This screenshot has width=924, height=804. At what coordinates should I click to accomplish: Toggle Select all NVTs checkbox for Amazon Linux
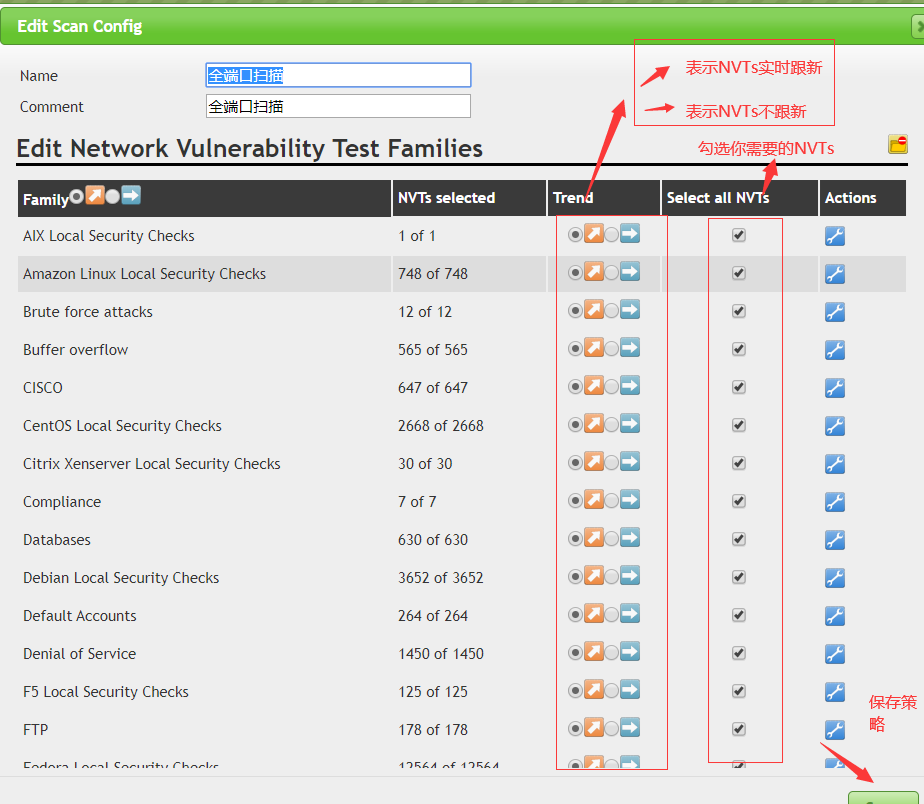point(739,273)
